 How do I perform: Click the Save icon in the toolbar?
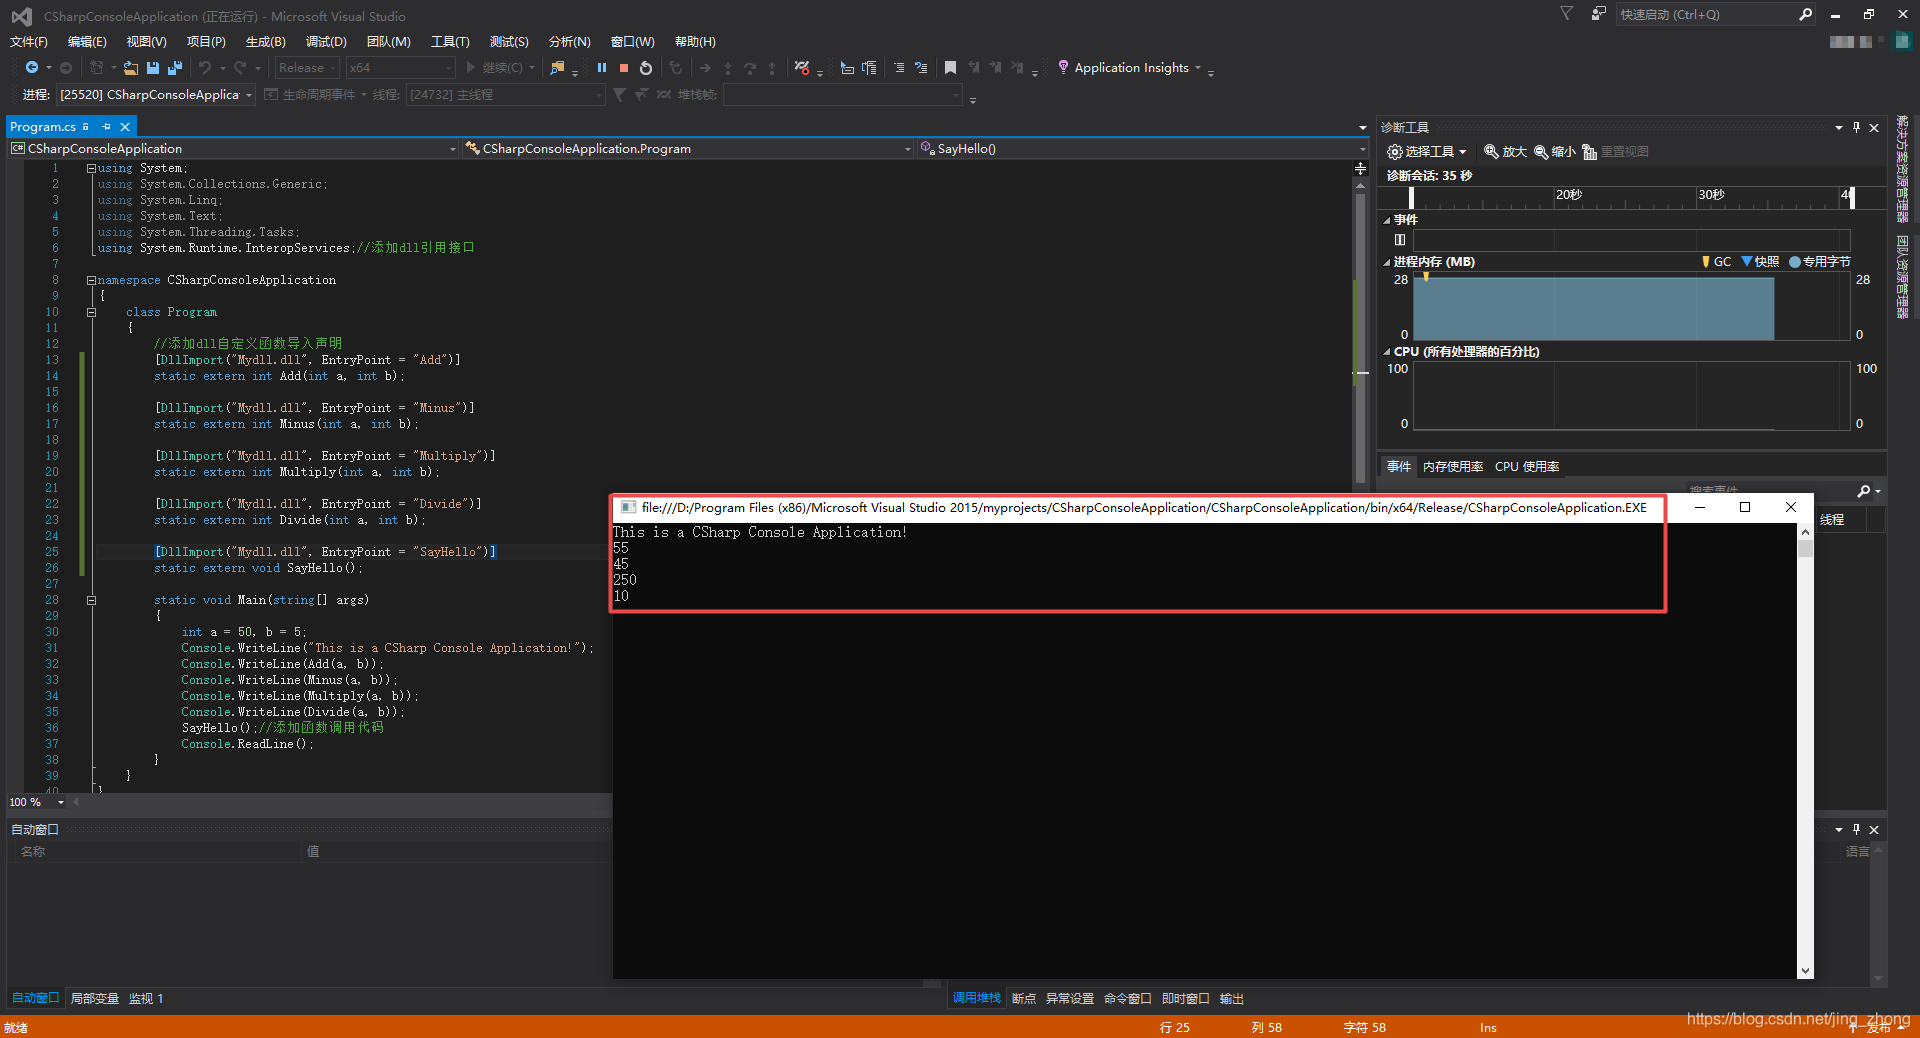153,68
